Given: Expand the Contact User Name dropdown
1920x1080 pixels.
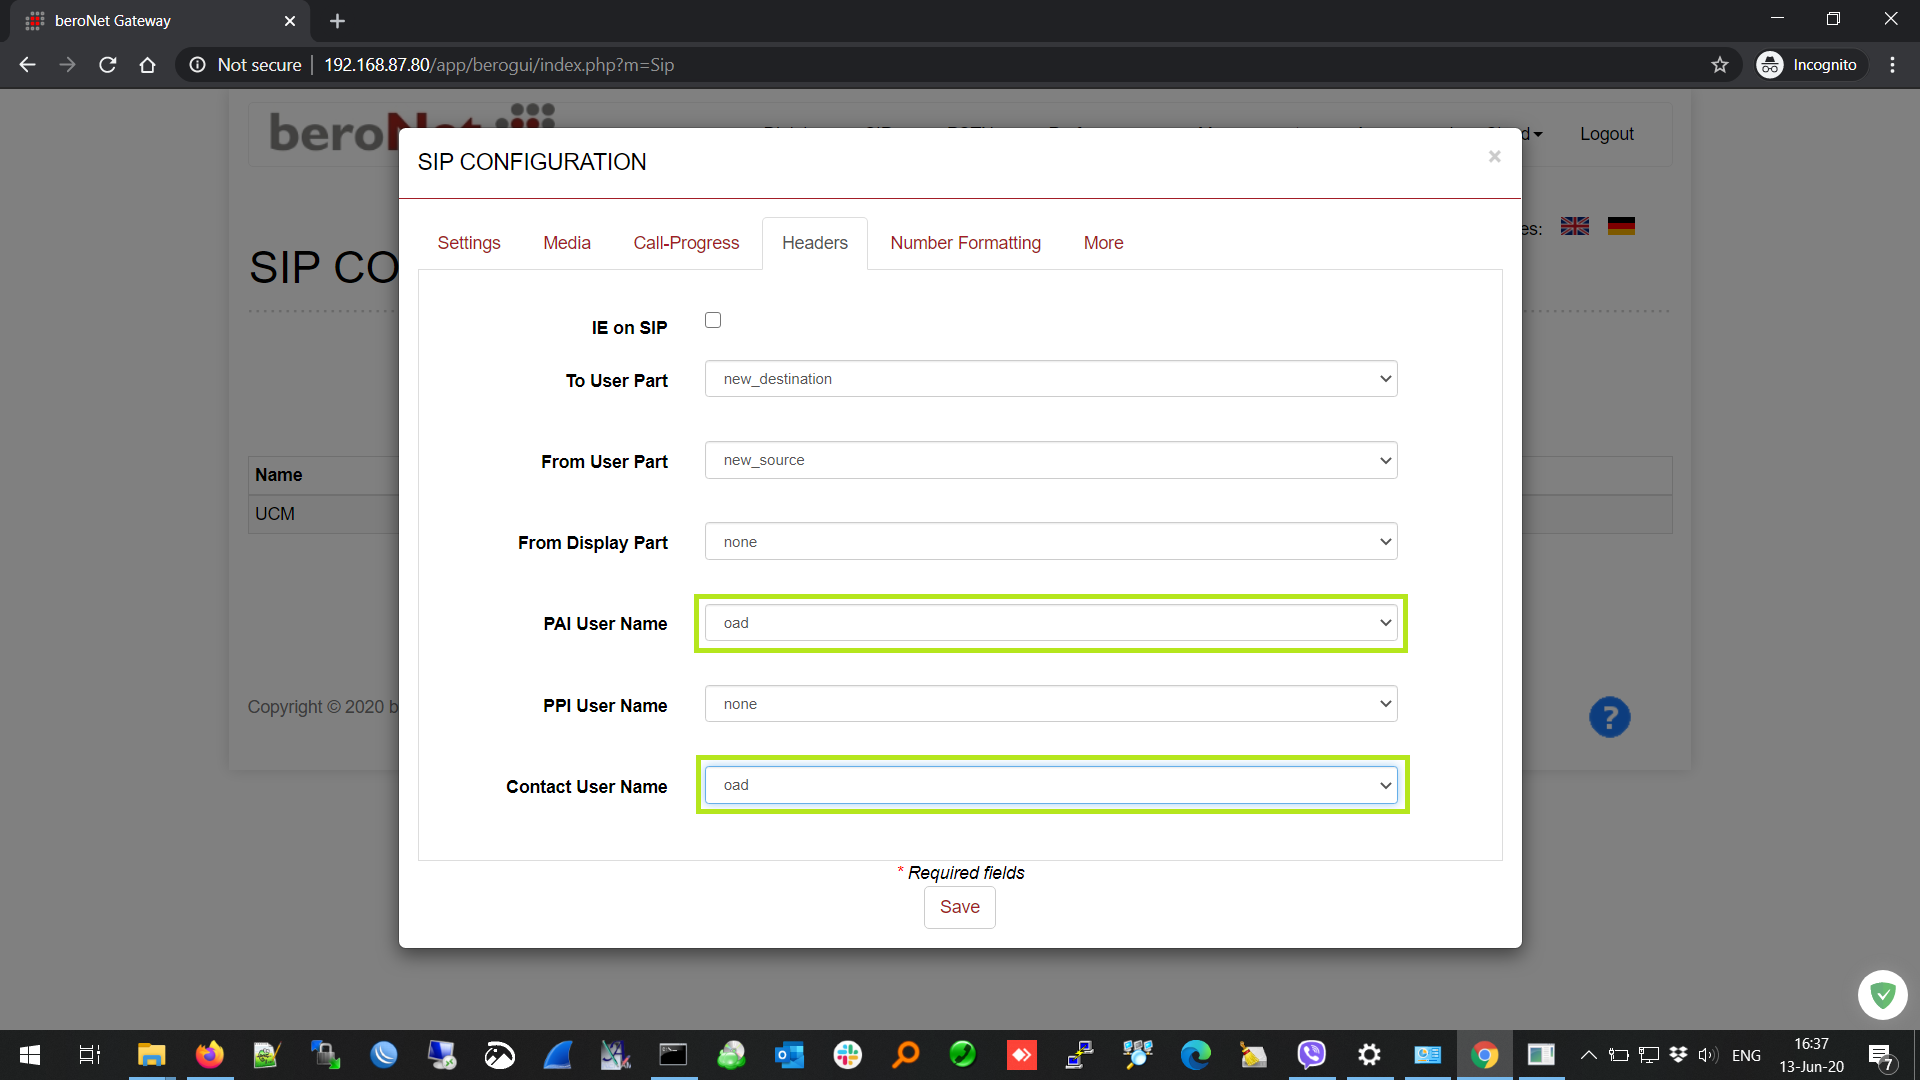Looking at the screenshot, I should coord(1050,785).
